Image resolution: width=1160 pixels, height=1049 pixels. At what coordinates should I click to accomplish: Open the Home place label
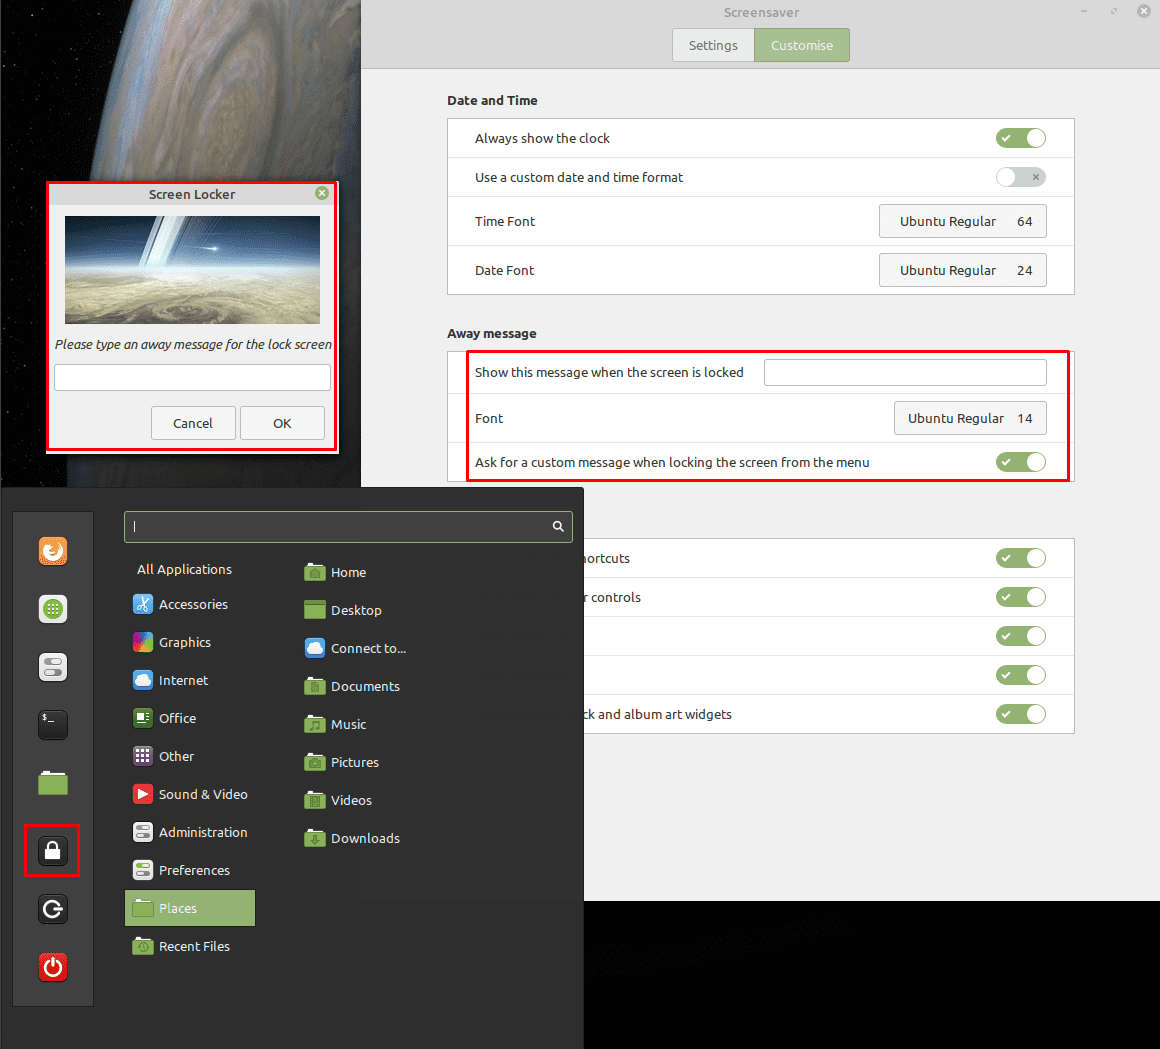(348, 573)
